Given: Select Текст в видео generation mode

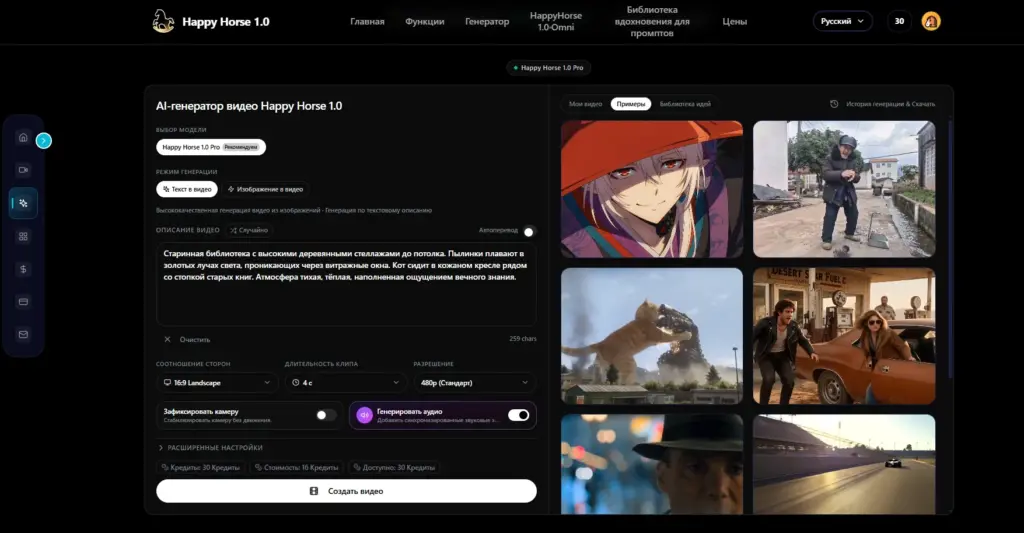Looking at the screenshot, I should point(187,189).
